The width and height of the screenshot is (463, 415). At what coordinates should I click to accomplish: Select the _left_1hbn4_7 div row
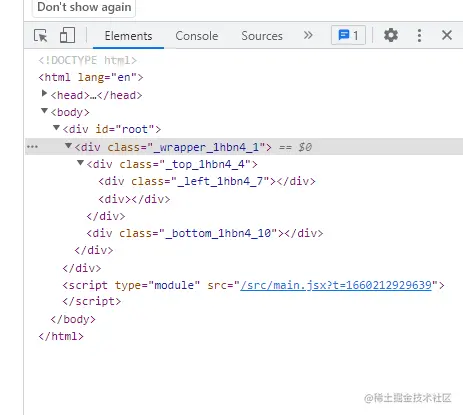click(x=207, y=181)
